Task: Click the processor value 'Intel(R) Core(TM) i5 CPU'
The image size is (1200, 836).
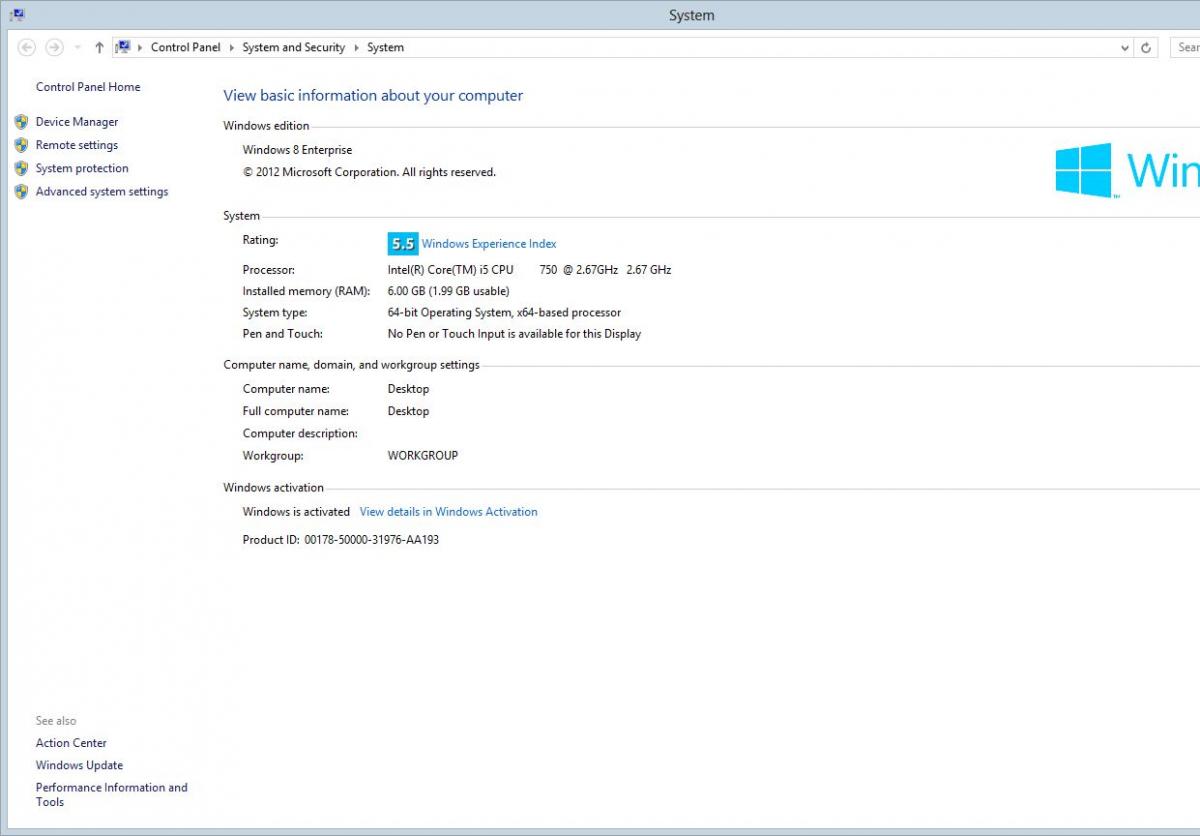Action: click(x=450, y=270)
